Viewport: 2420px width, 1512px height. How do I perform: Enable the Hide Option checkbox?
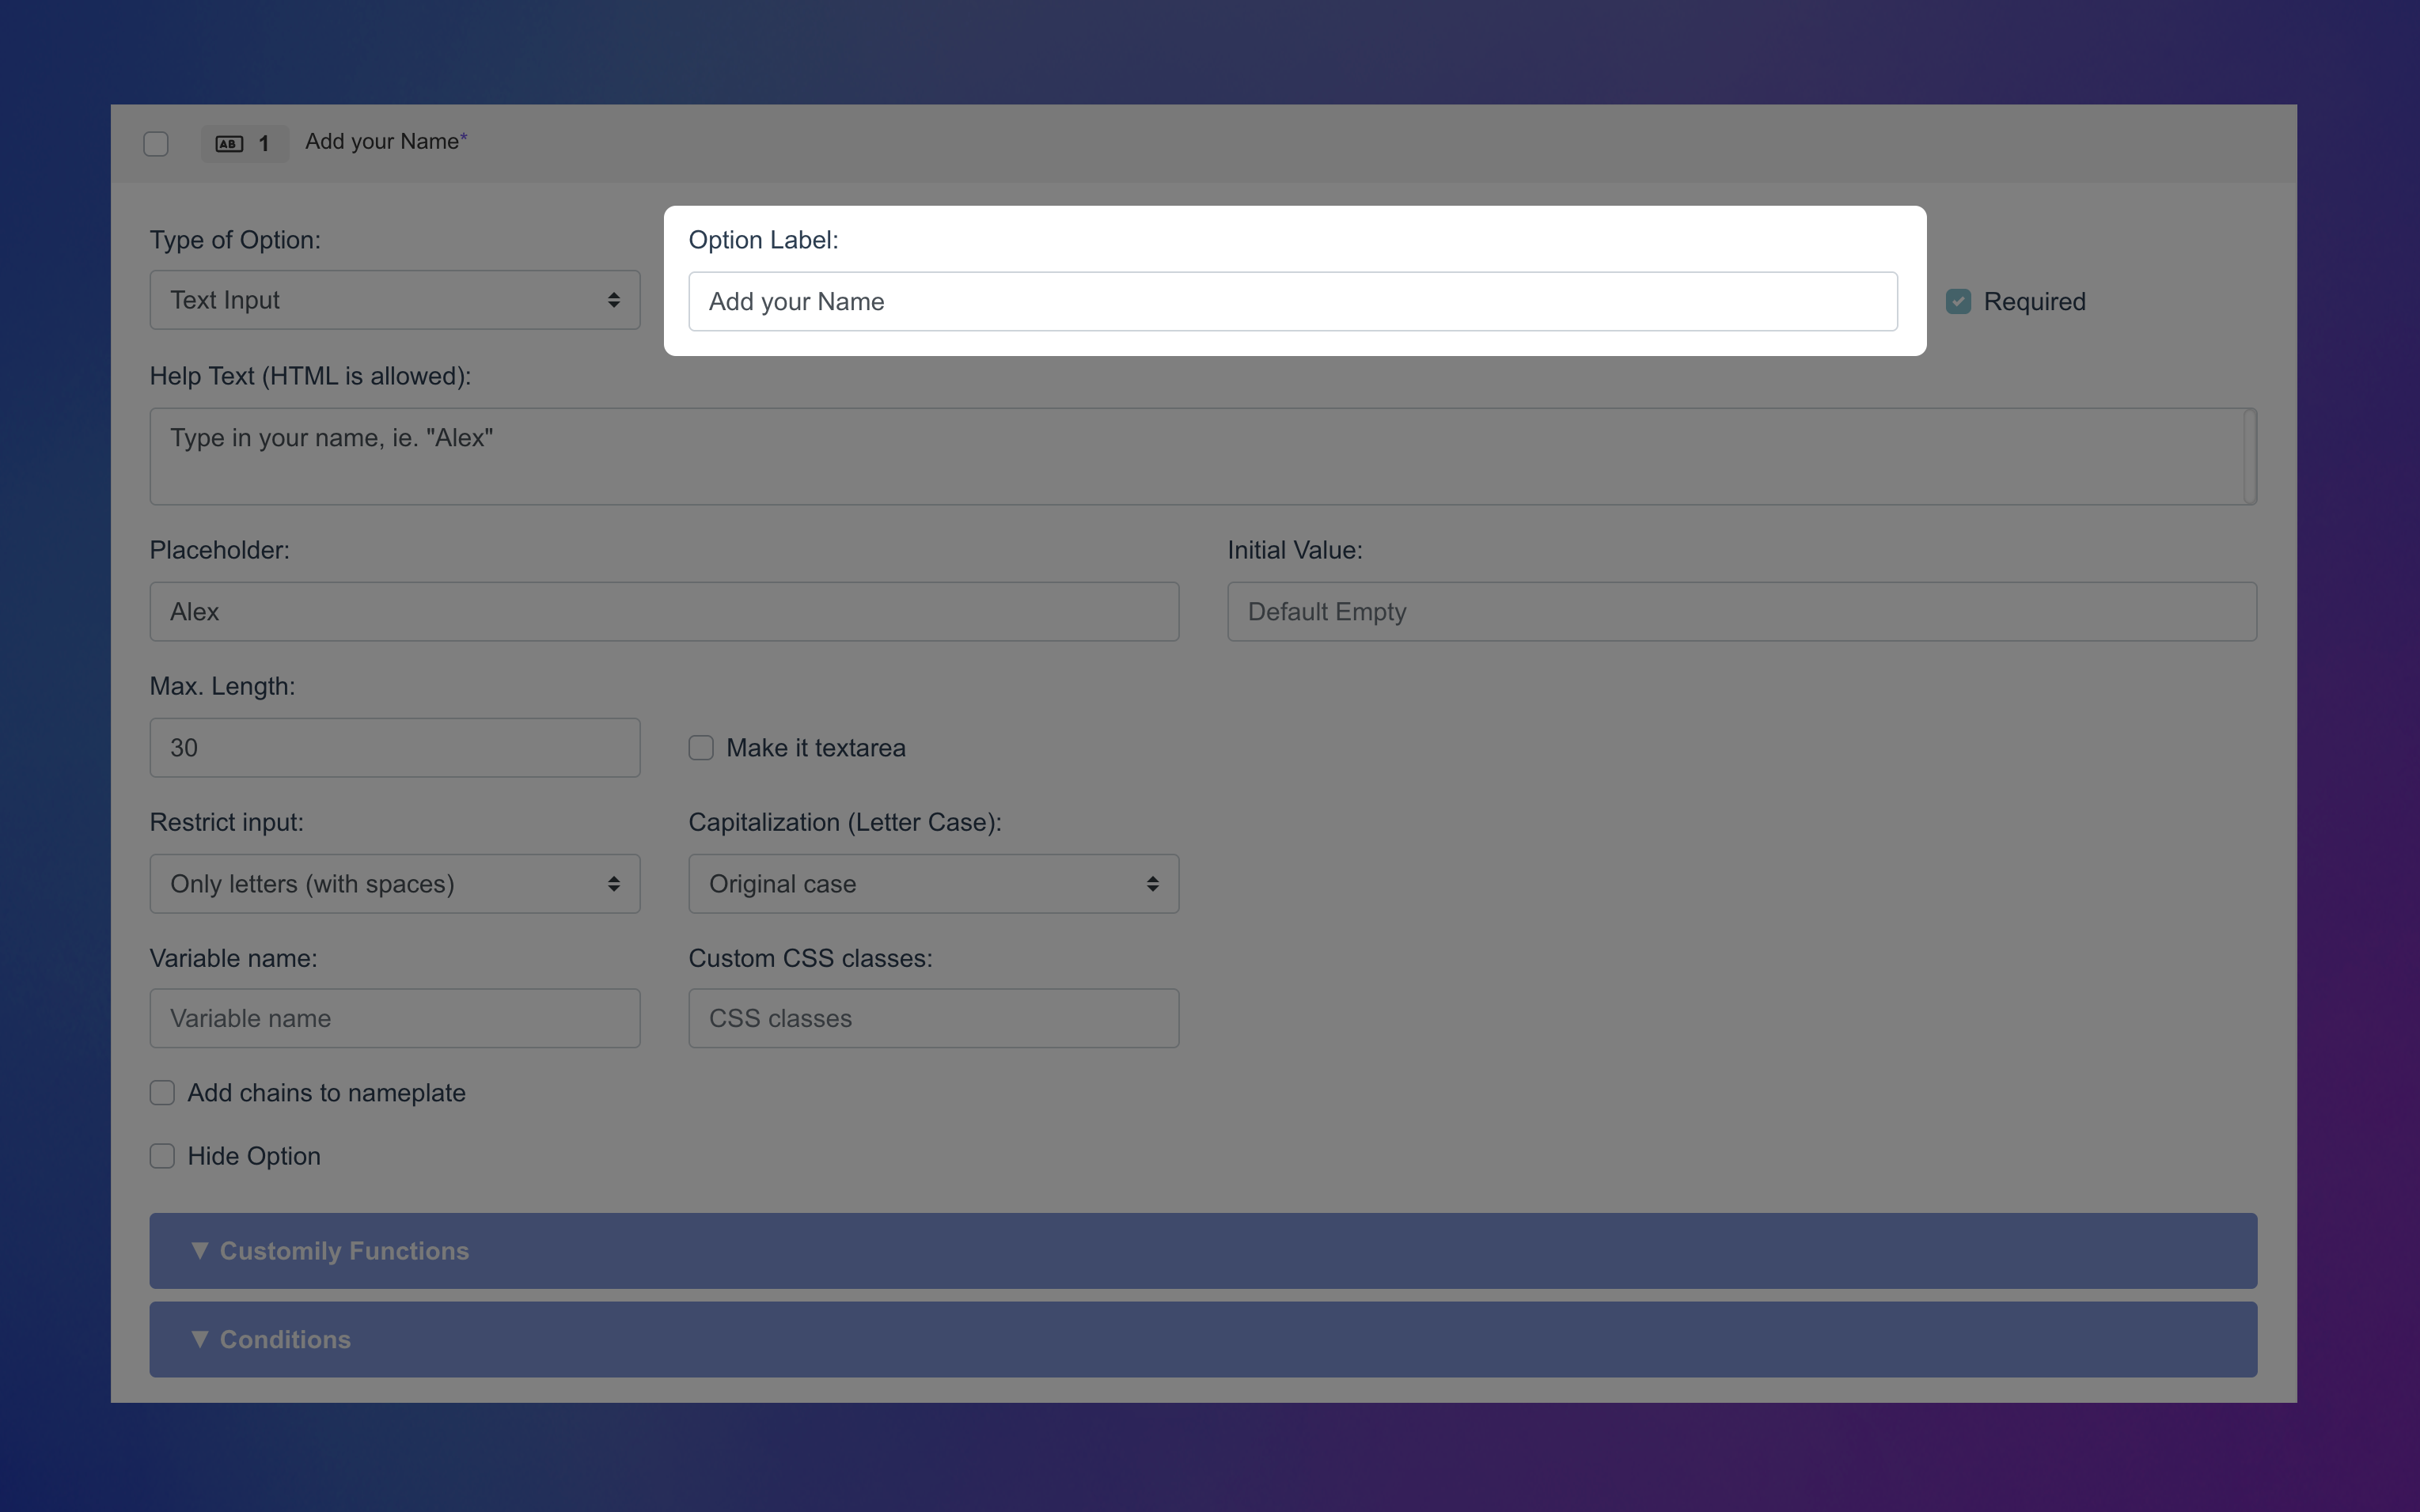(162, 1156)
